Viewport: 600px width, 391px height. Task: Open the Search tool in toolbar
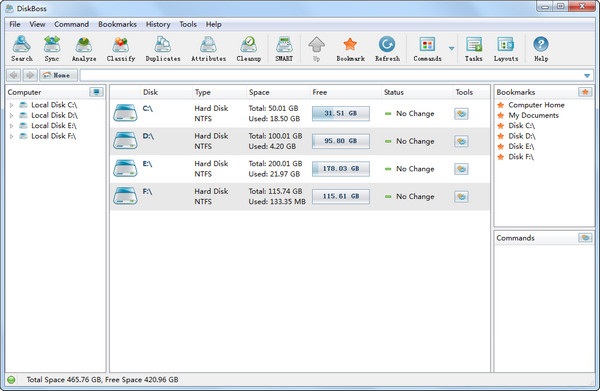[x=22, y=49]
